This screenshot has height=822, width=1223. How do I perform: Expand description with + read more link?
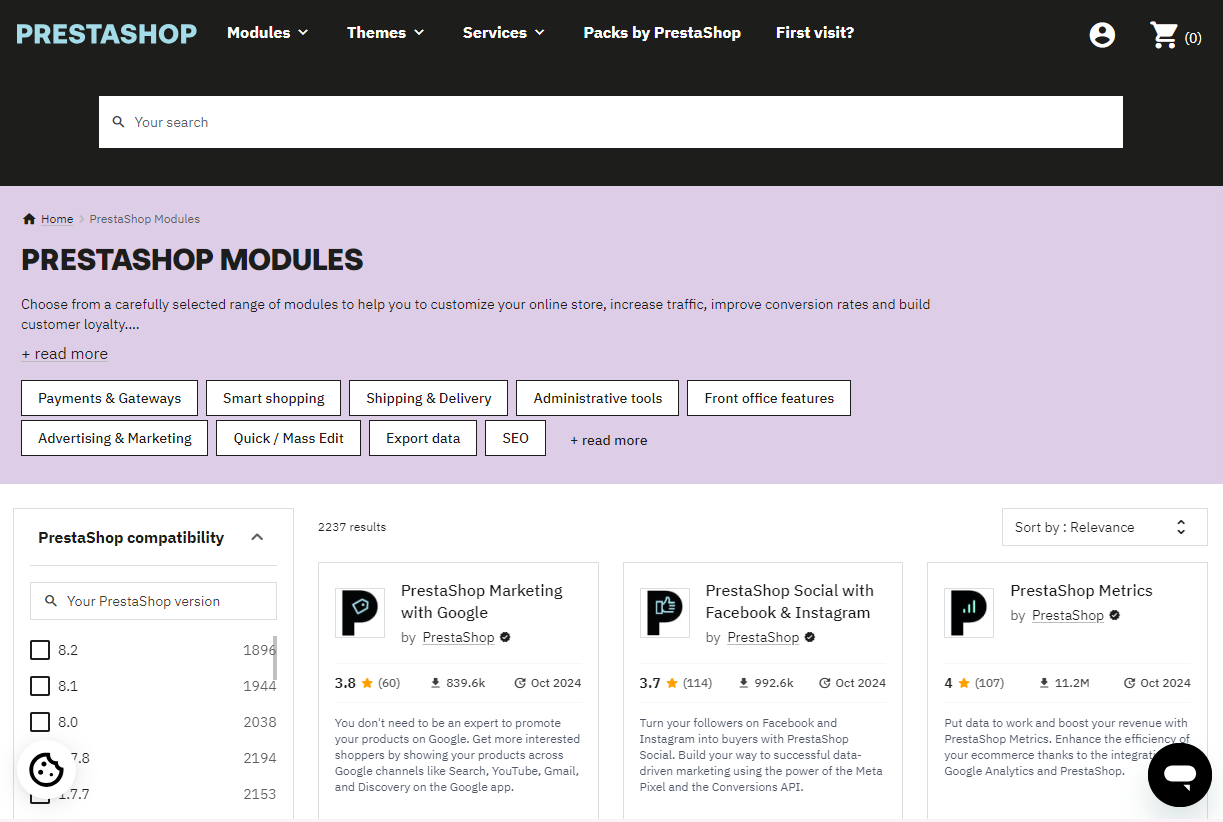65,354
